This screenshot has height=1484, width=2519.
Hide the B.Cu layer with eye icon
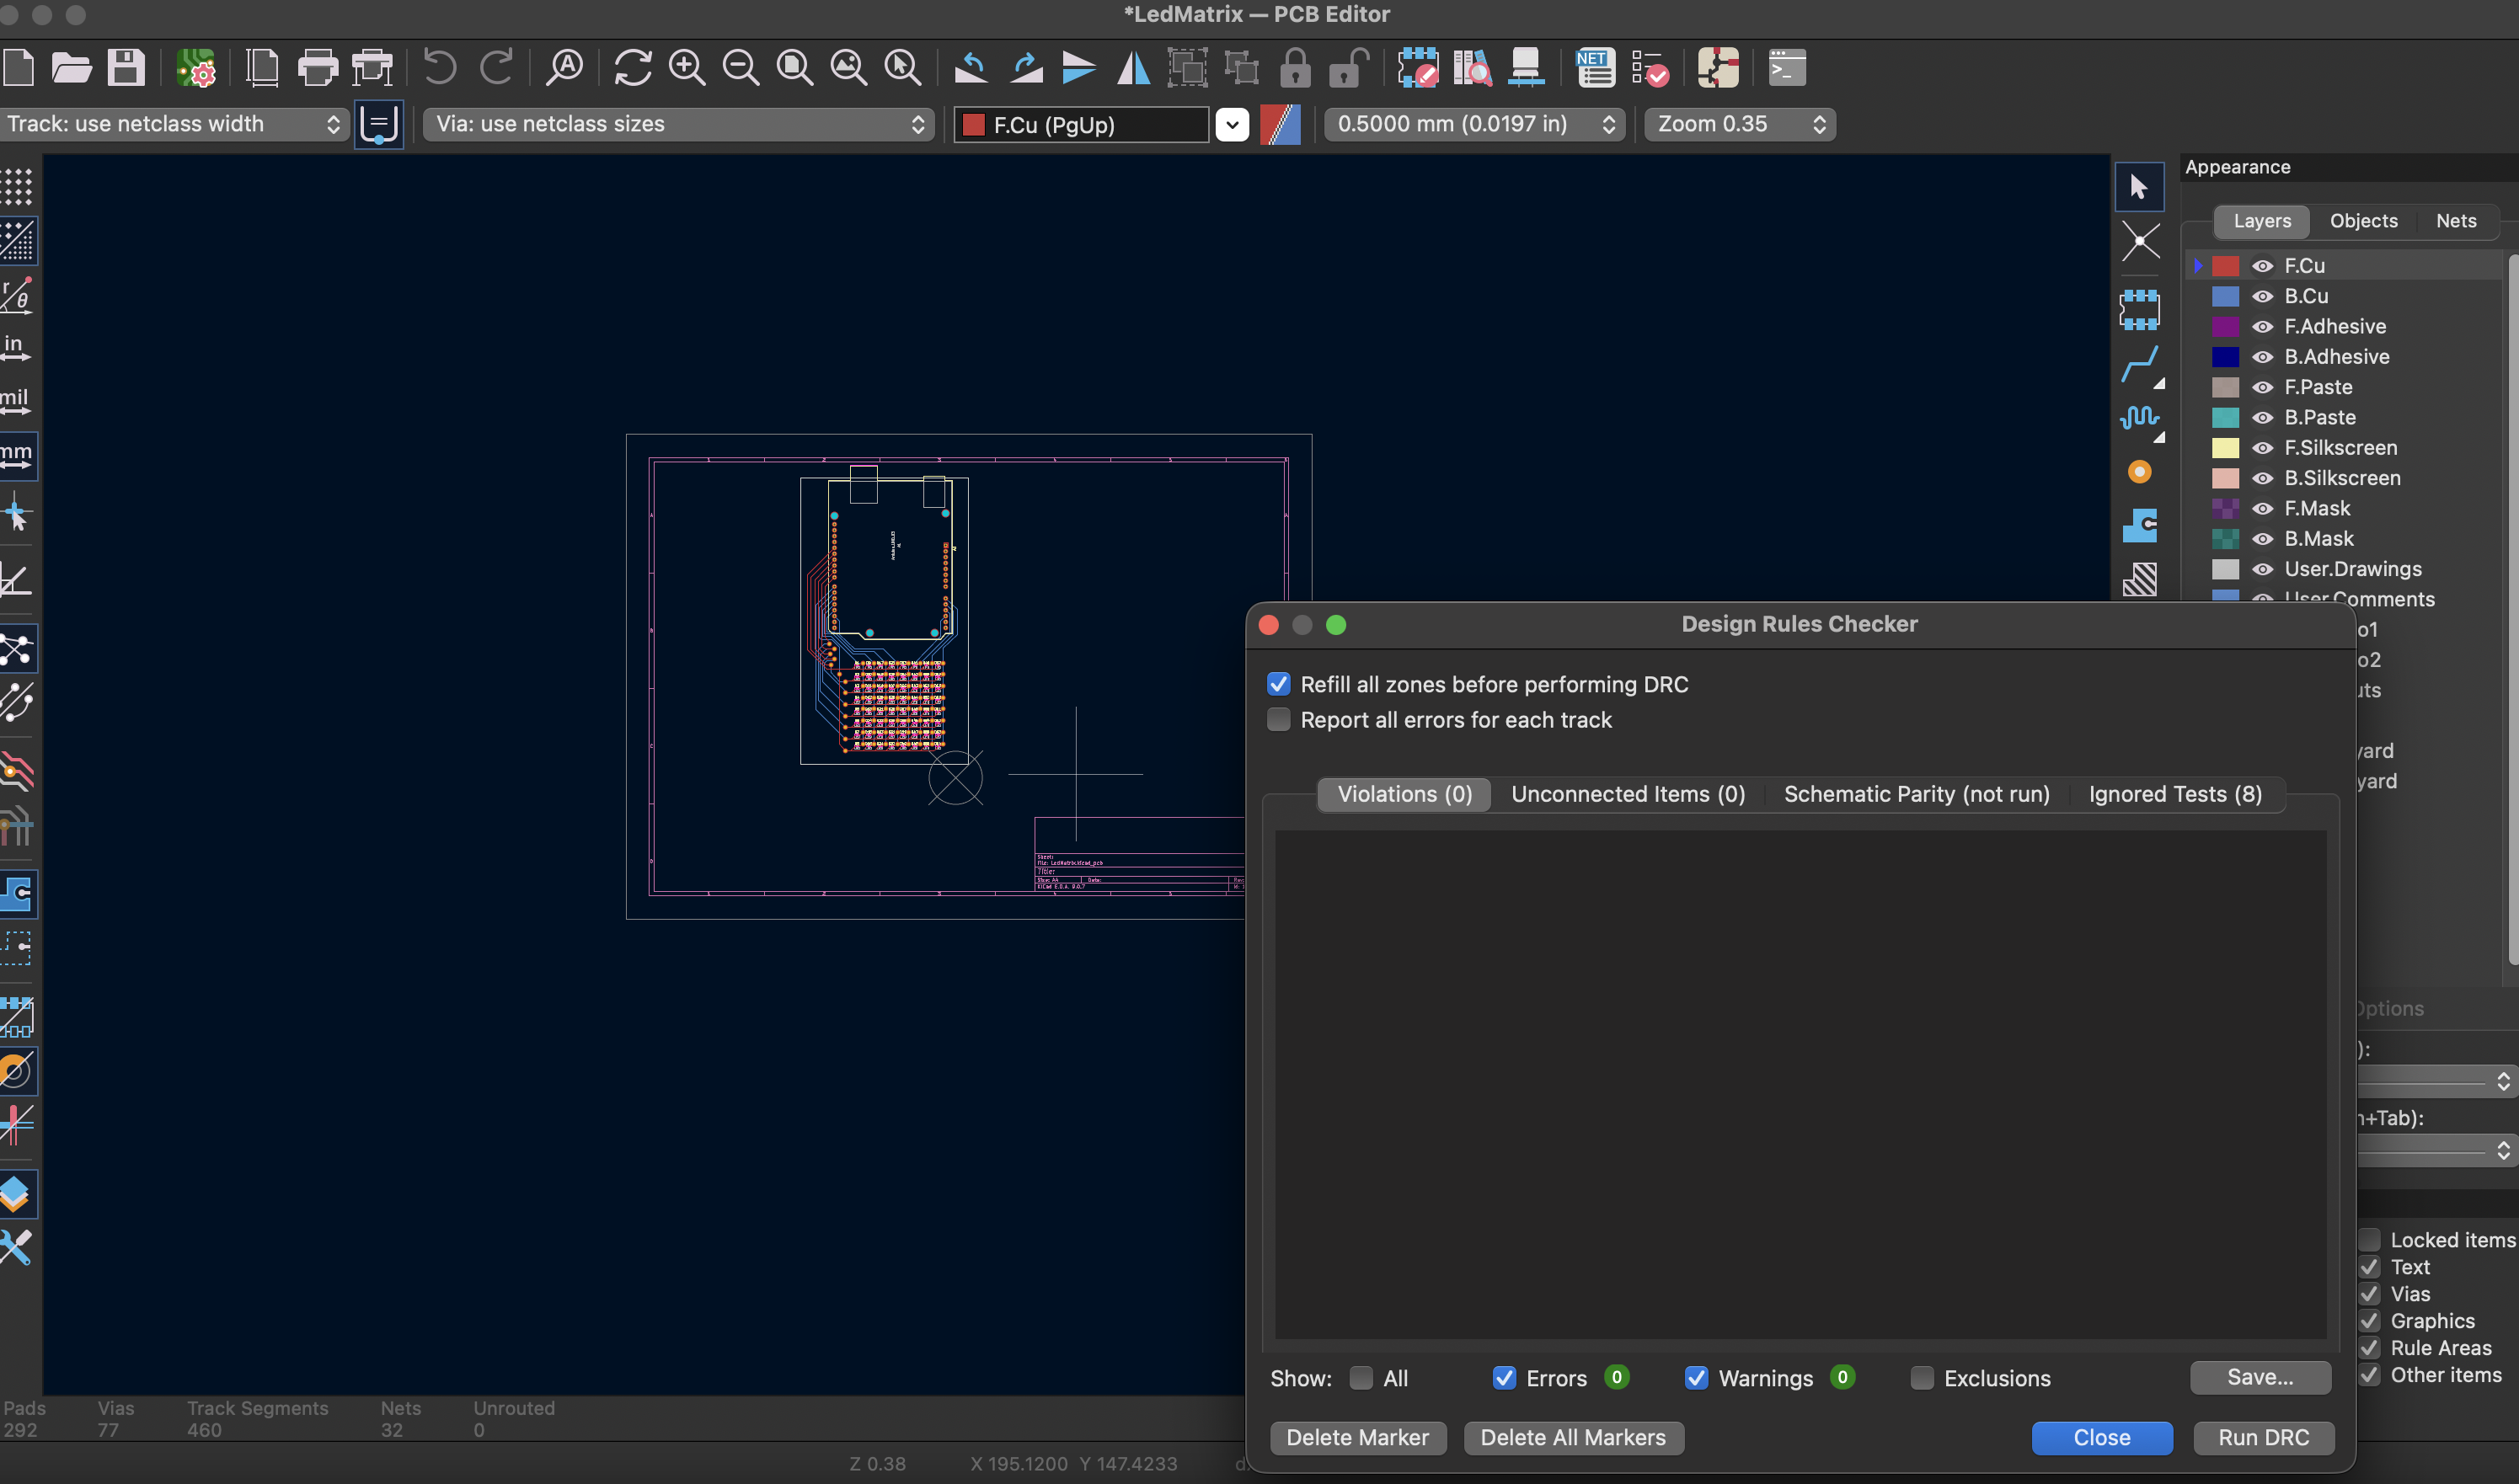point(2262,296)
